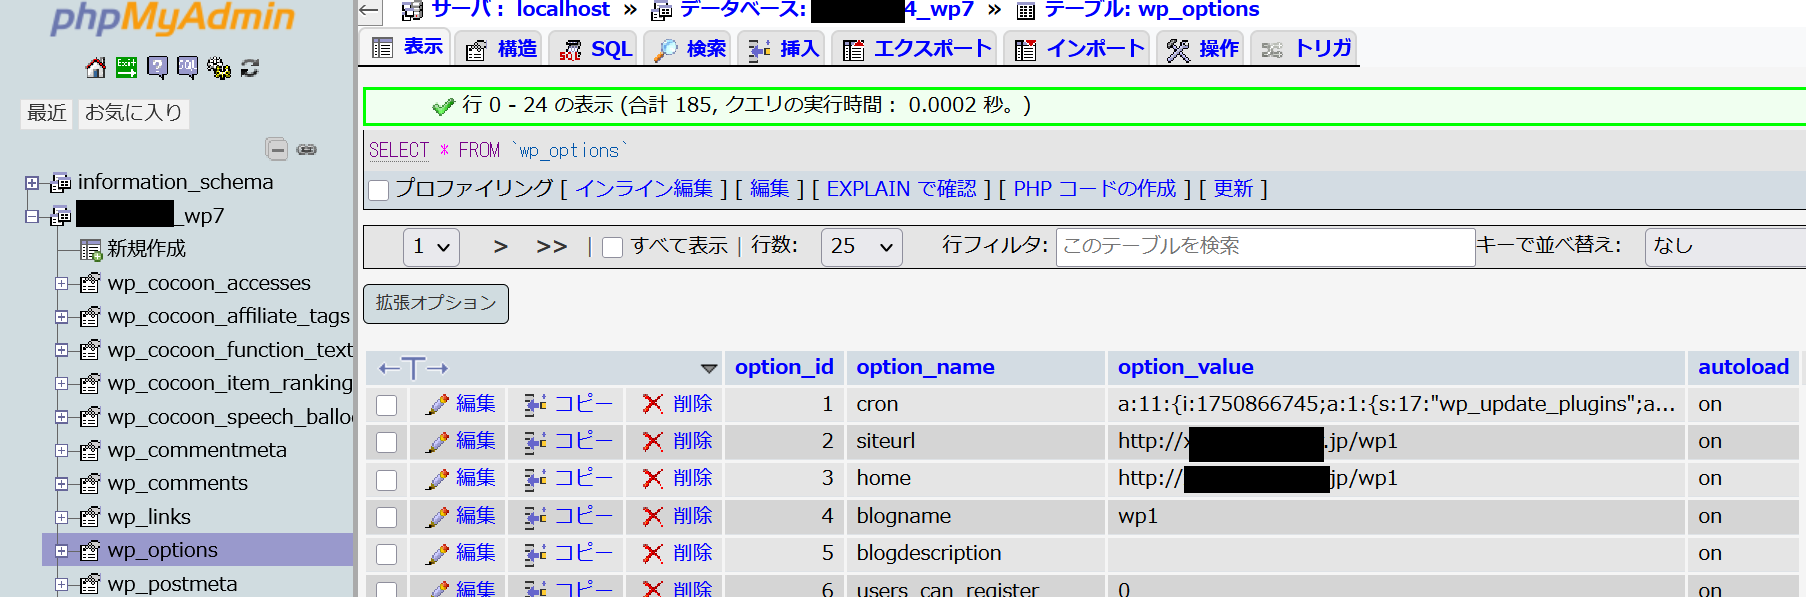
Task: Open the structure tab
Action: point(501,48)
